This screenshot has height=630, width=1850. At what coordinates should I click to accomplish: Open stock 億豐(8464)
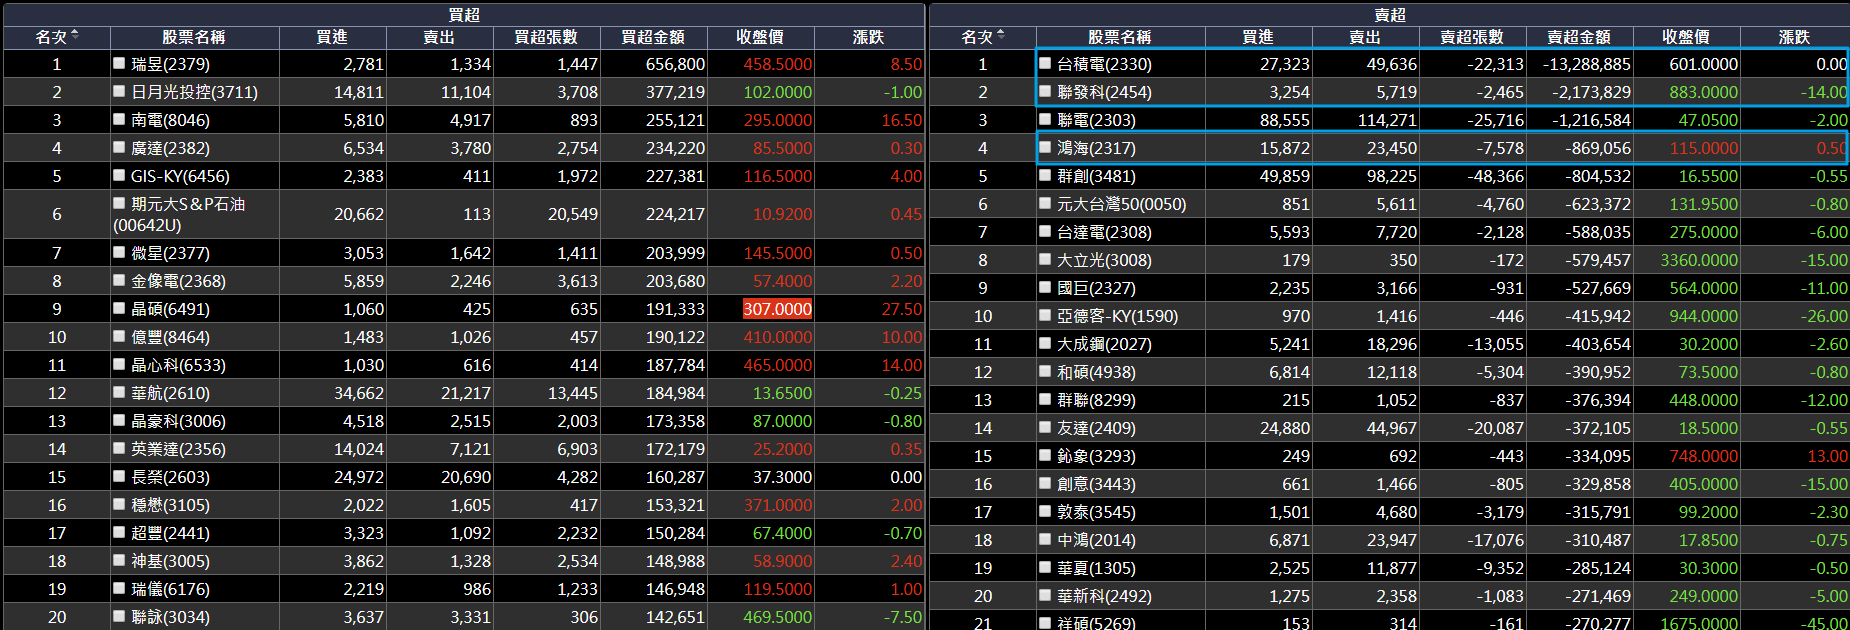[x=171, y=337]
